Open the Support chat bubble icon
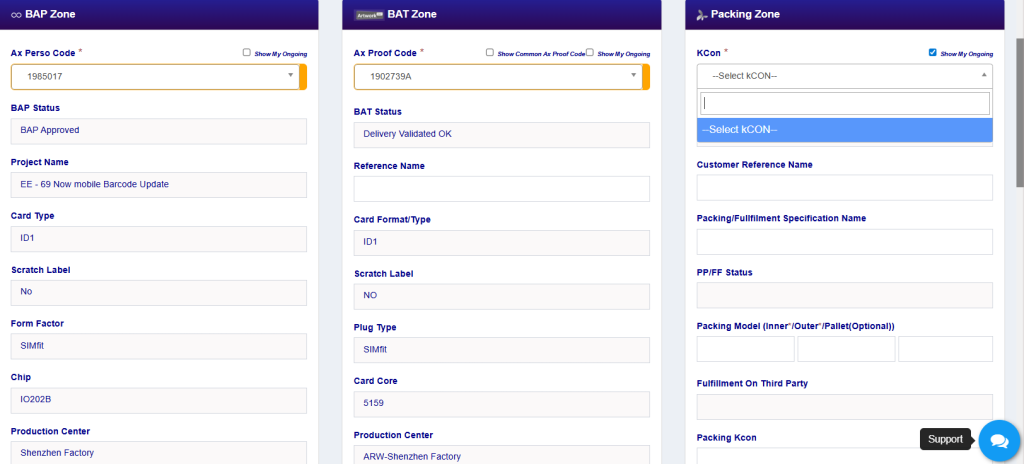The width and height of the screenshot is (1024, 464). [x=998, y=441]
